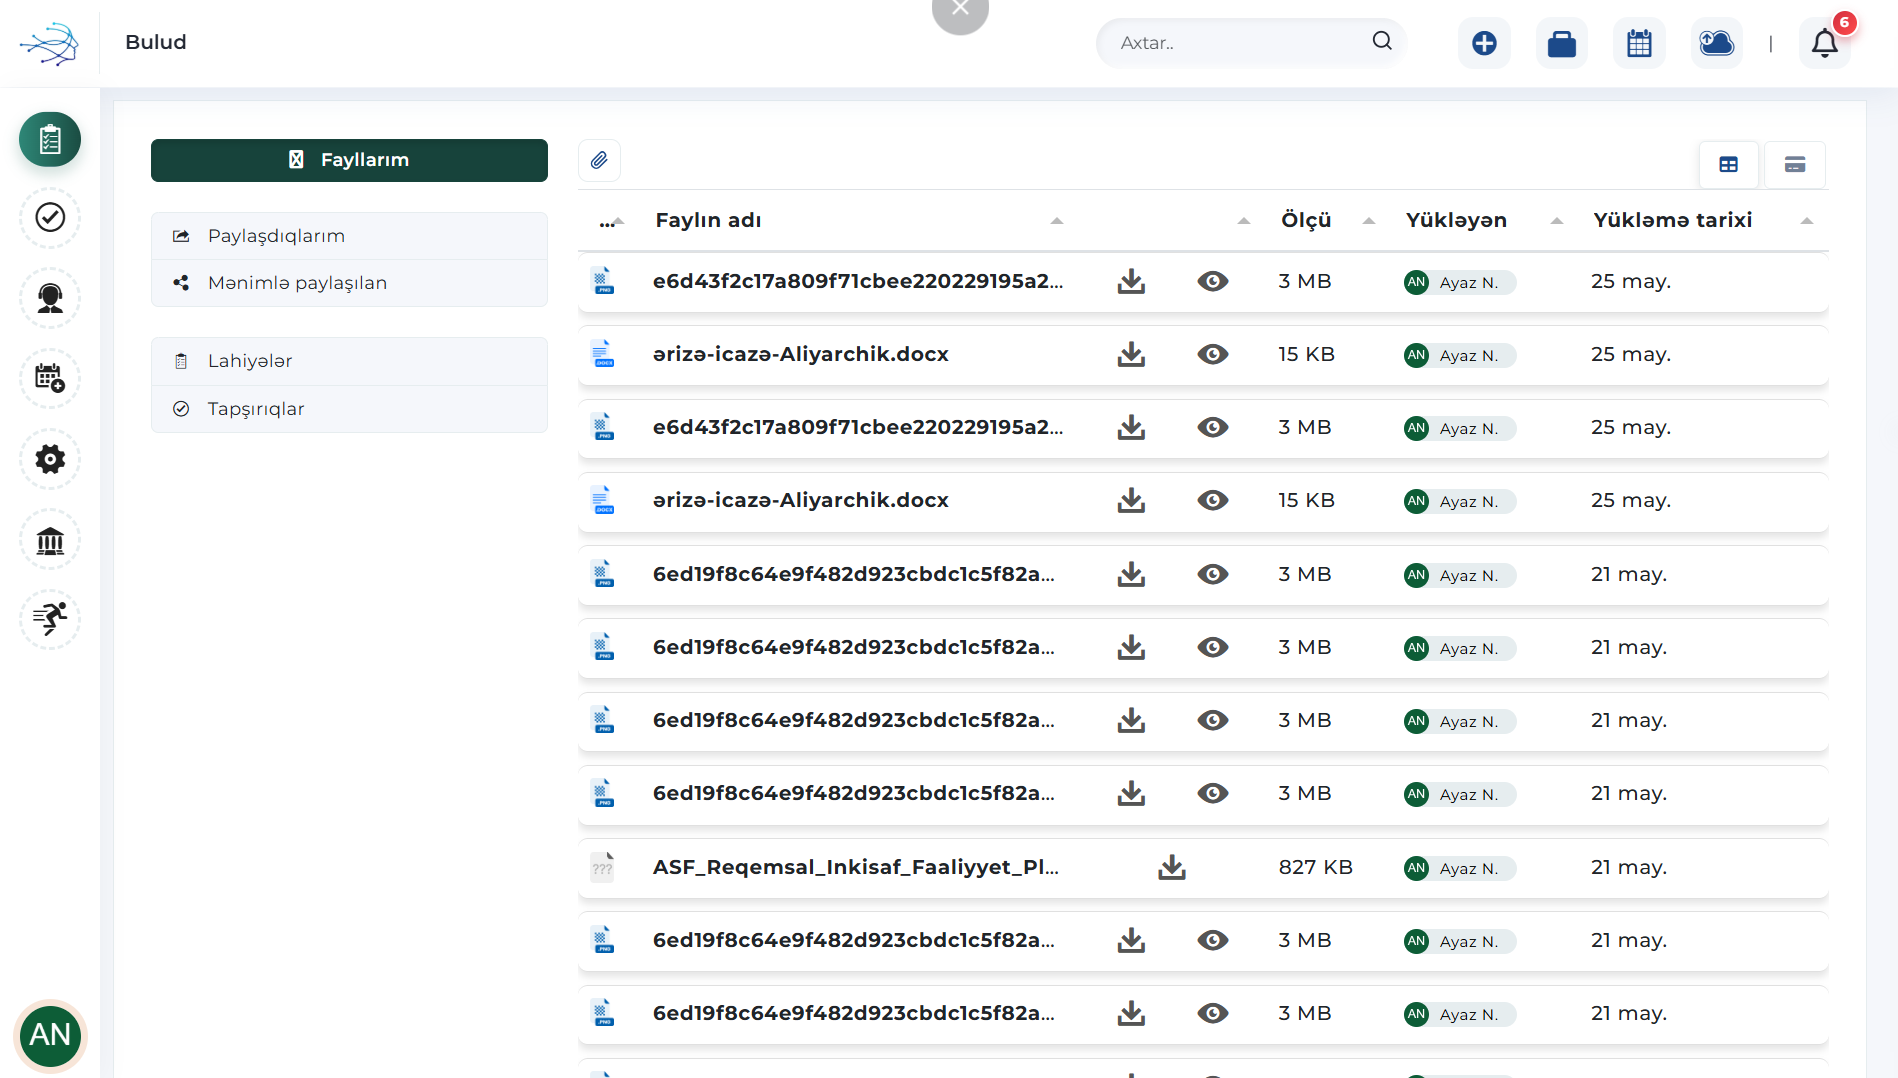Download the second ərizə-icazə-Aliyarchik.docx file
The height and width of the screenshot is (1078, 1898).
click(1131, 500)
